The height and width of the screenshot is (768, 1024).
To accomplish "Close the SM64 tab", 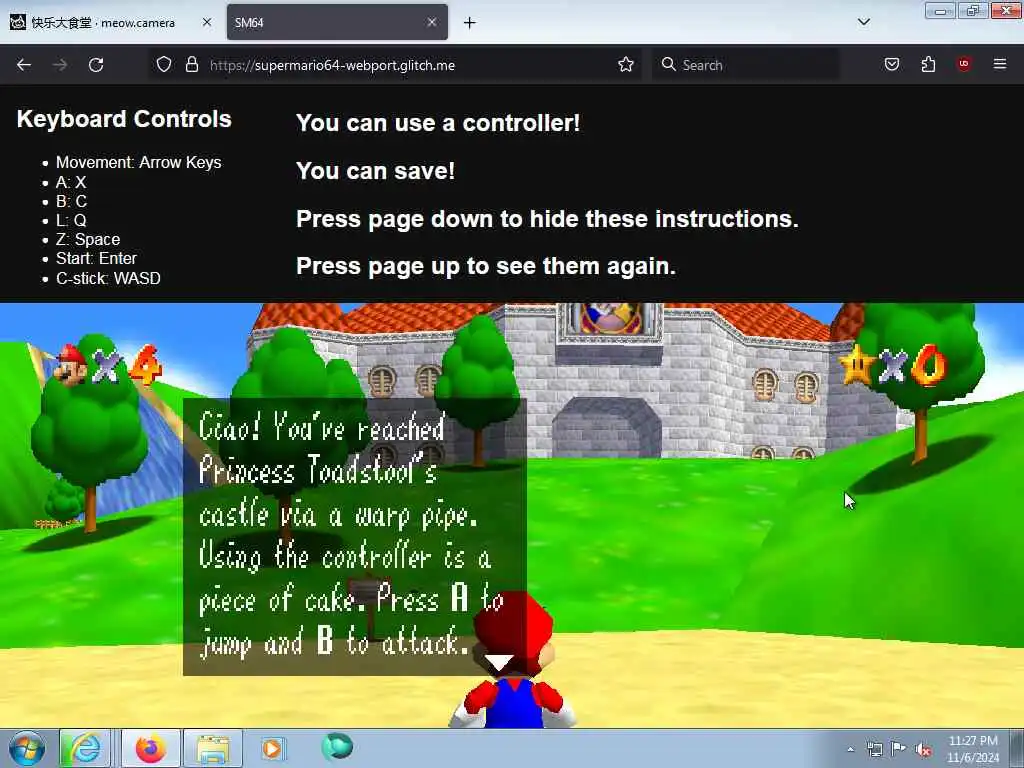I will tap(432, 22).
